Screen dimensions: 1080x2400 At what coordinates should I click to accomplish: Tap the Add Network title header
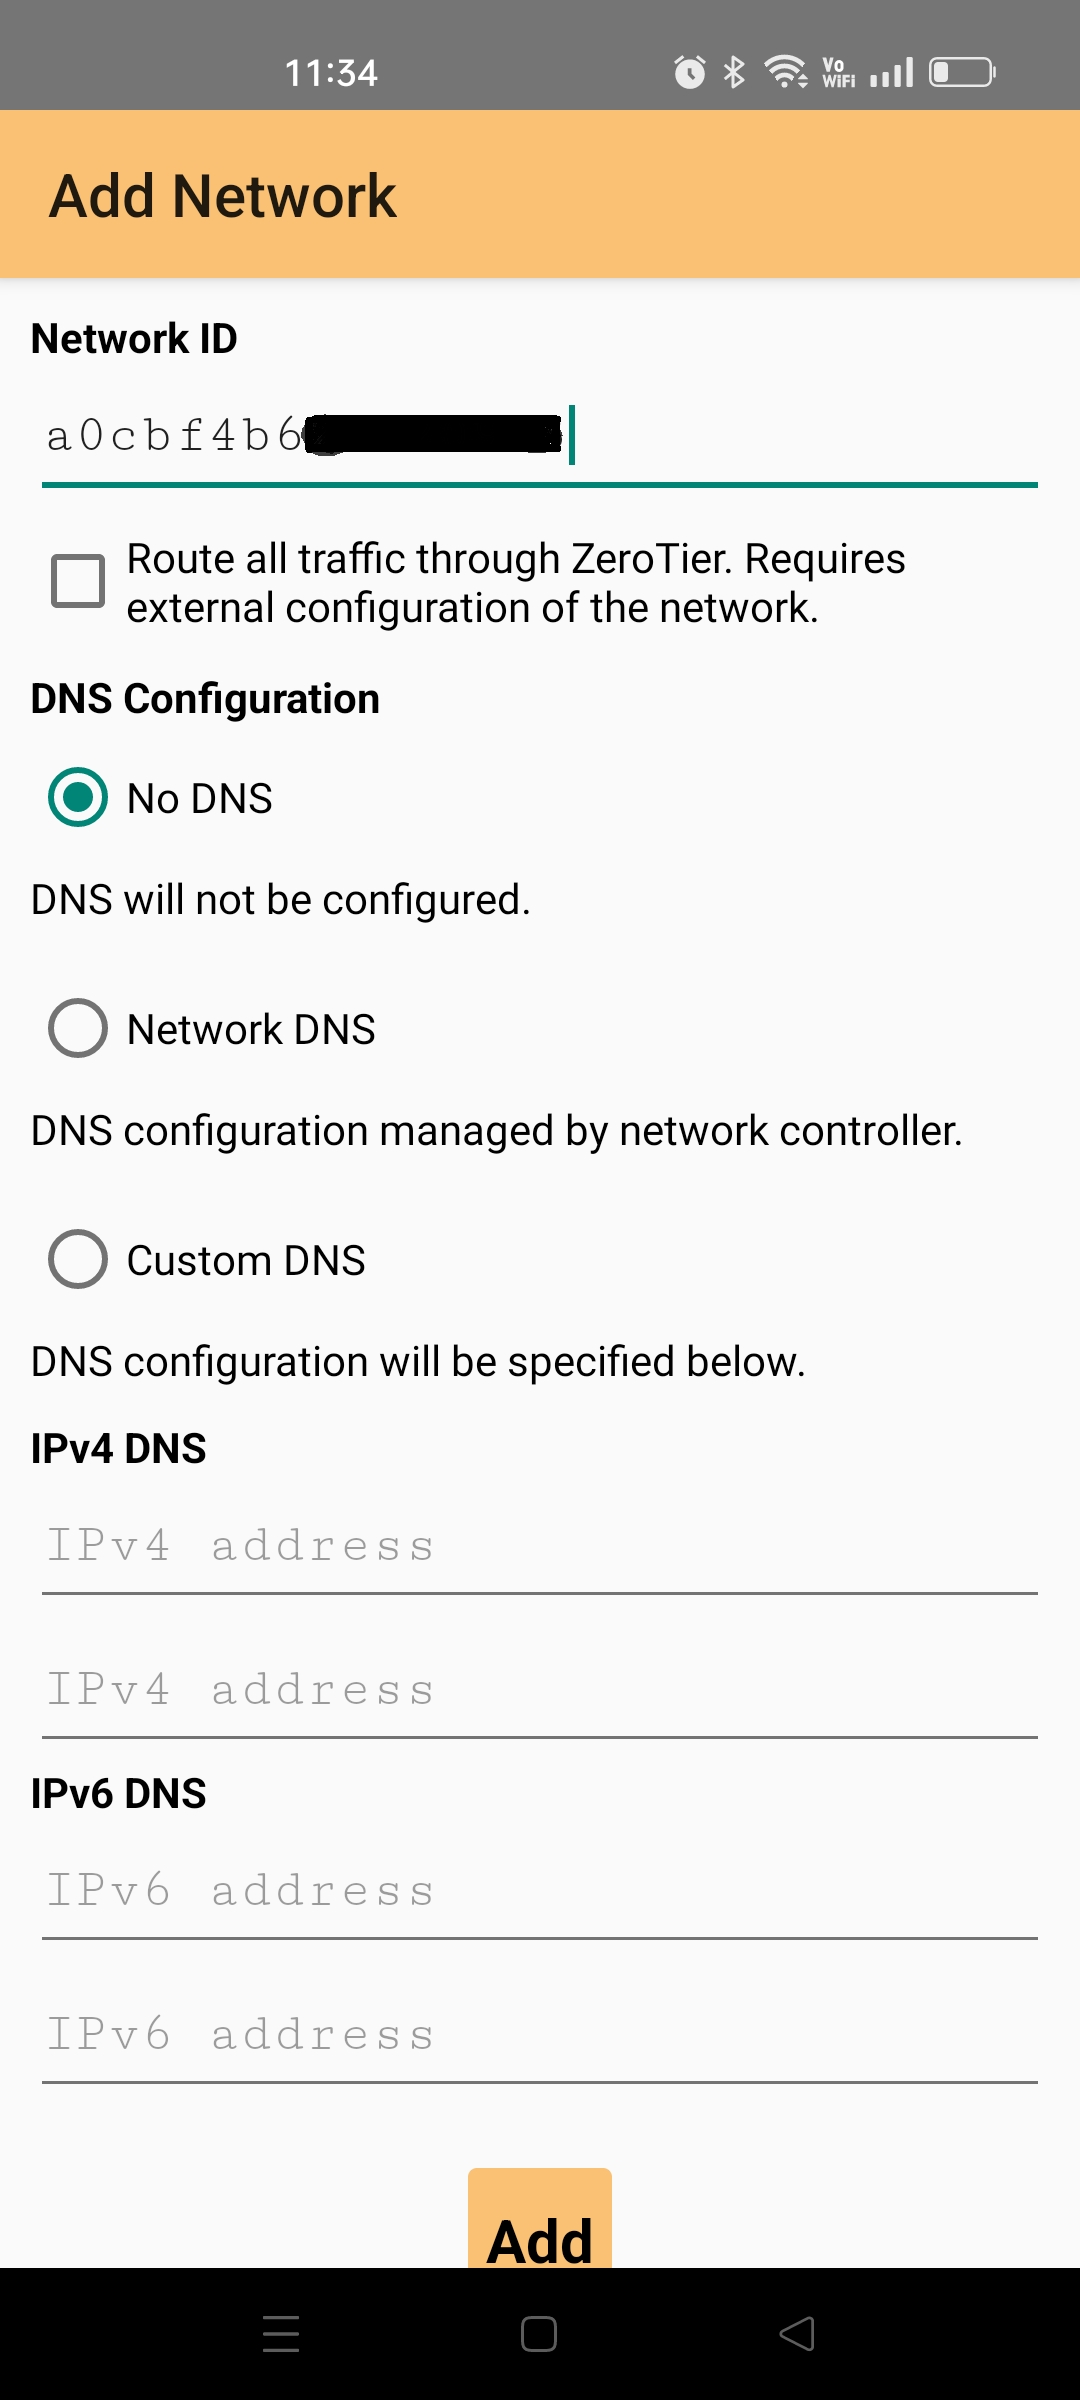click(x=223, y=195)
